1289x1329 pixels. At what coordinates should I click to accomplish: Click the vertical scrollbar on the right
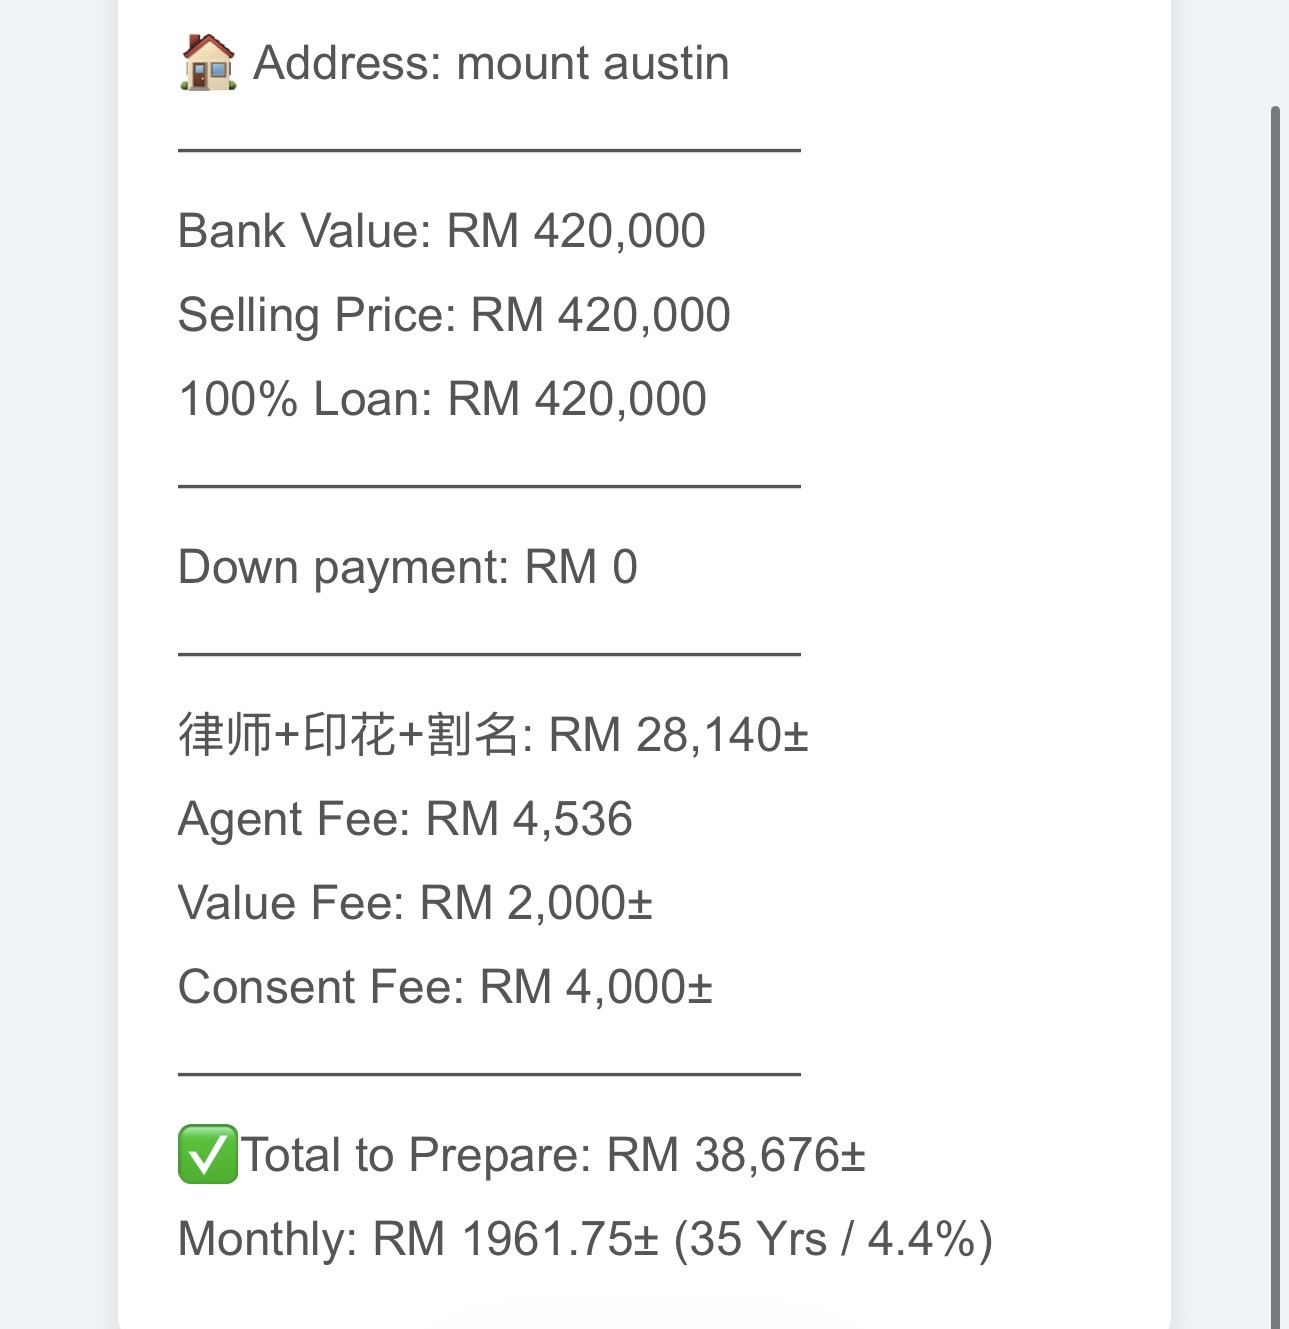[x=1275, y=700]
